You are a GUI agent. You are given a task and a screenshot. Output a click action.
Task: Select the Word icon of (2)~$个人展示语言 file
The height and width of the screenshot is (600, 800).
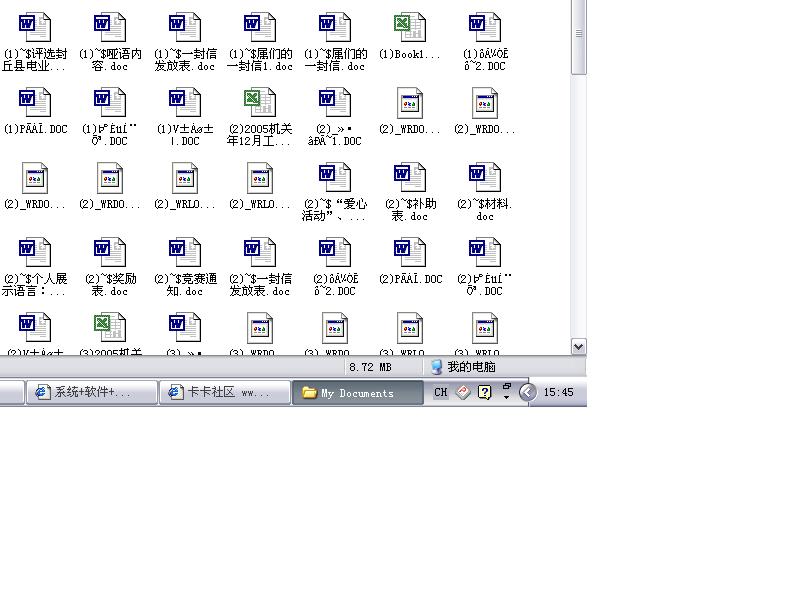click(35, 253)
